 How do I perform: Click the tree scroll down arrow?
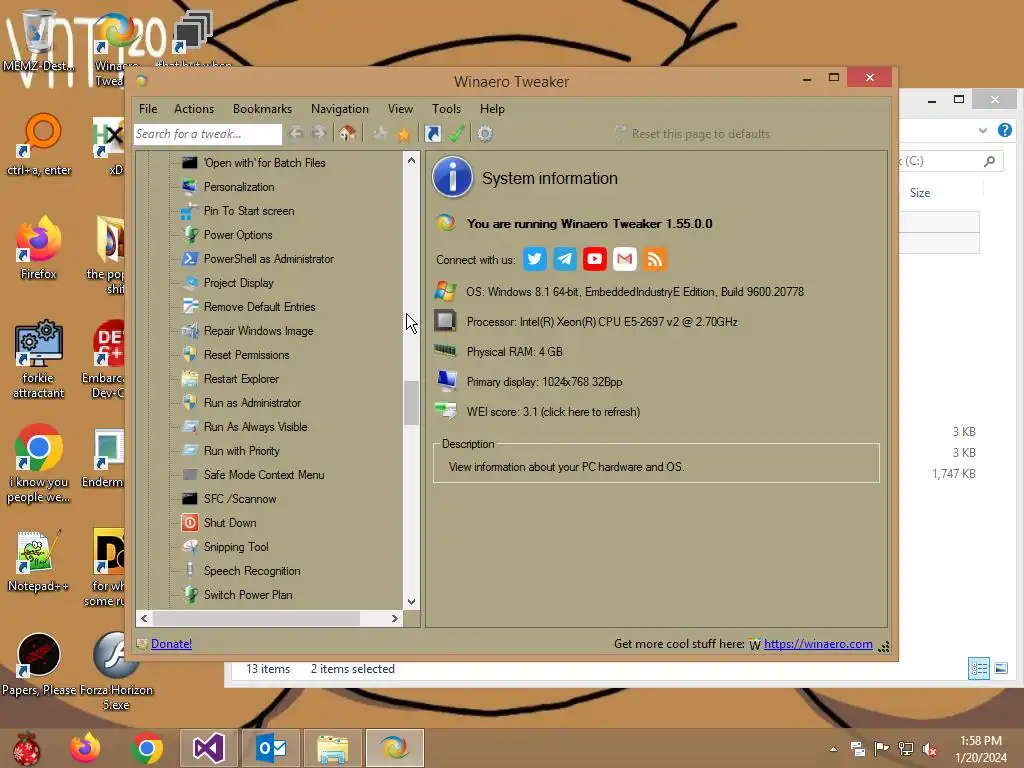coord(411,601)
